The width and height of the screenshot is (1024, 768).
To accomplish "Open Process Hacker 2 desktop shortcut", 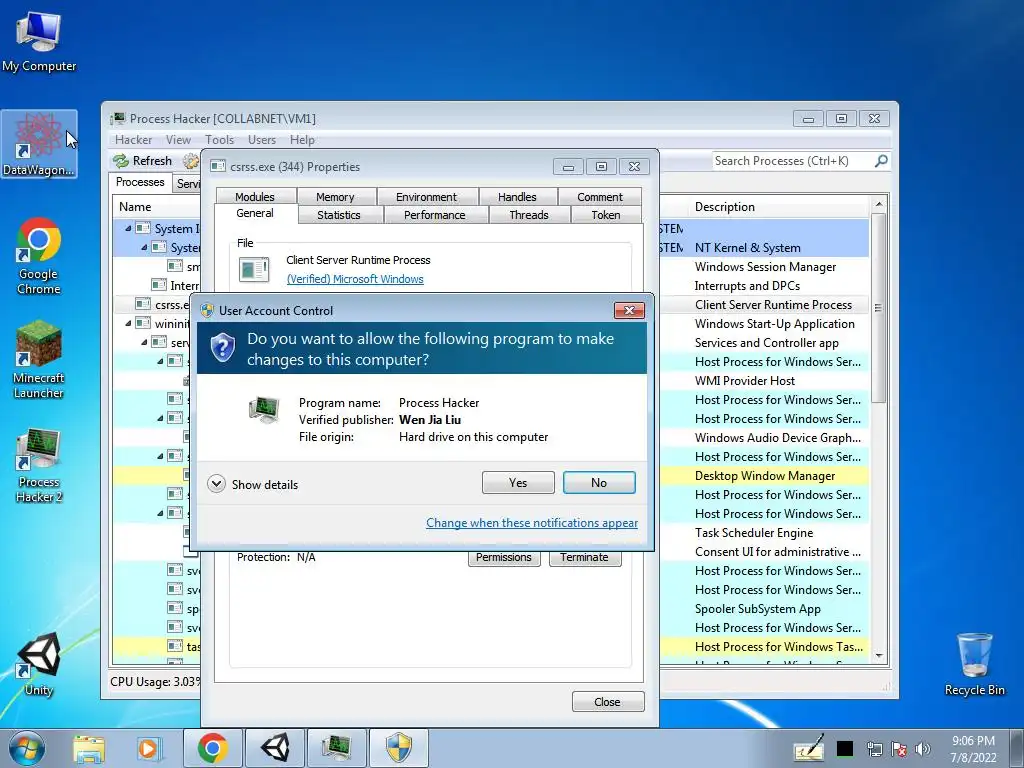I will pyautogui.click(x=39, y=466).
